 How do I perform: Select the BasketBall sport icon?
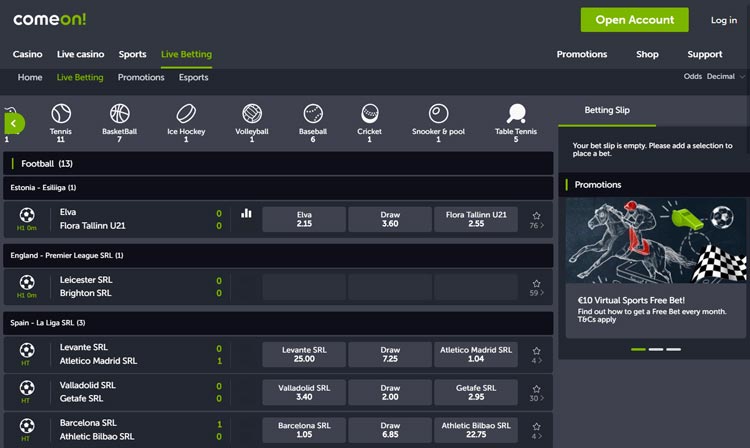pyautogui.click(x=120, y=114)
